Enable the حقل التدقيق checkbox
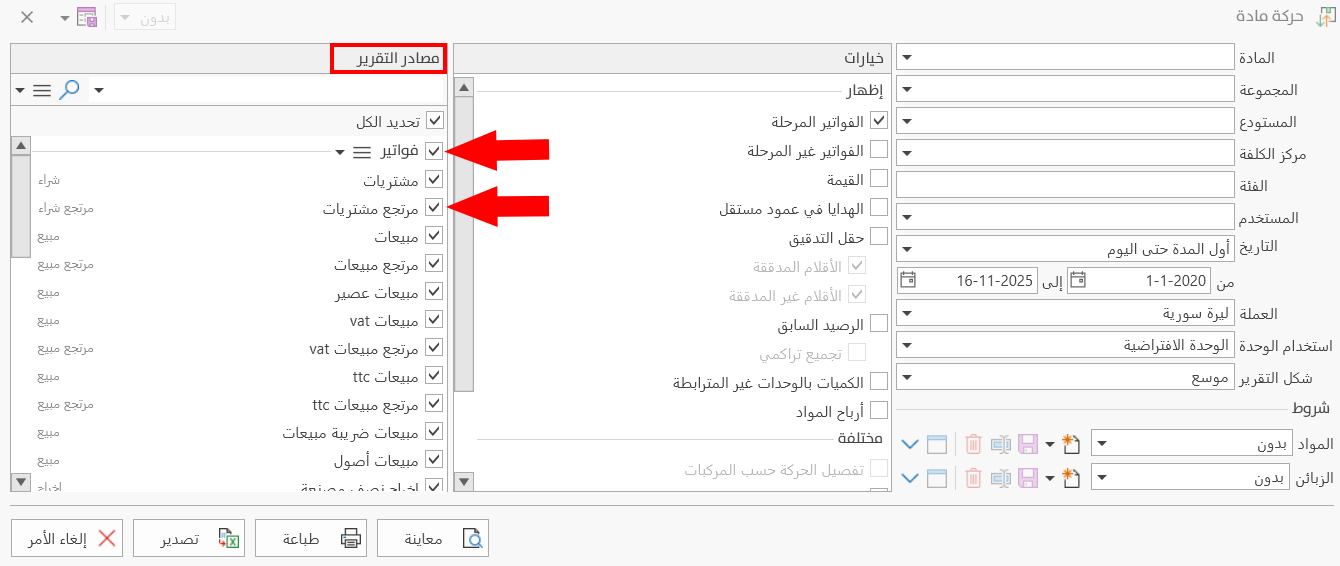The height and width of the screenshot is (566, 1340). tap(879, 237)
